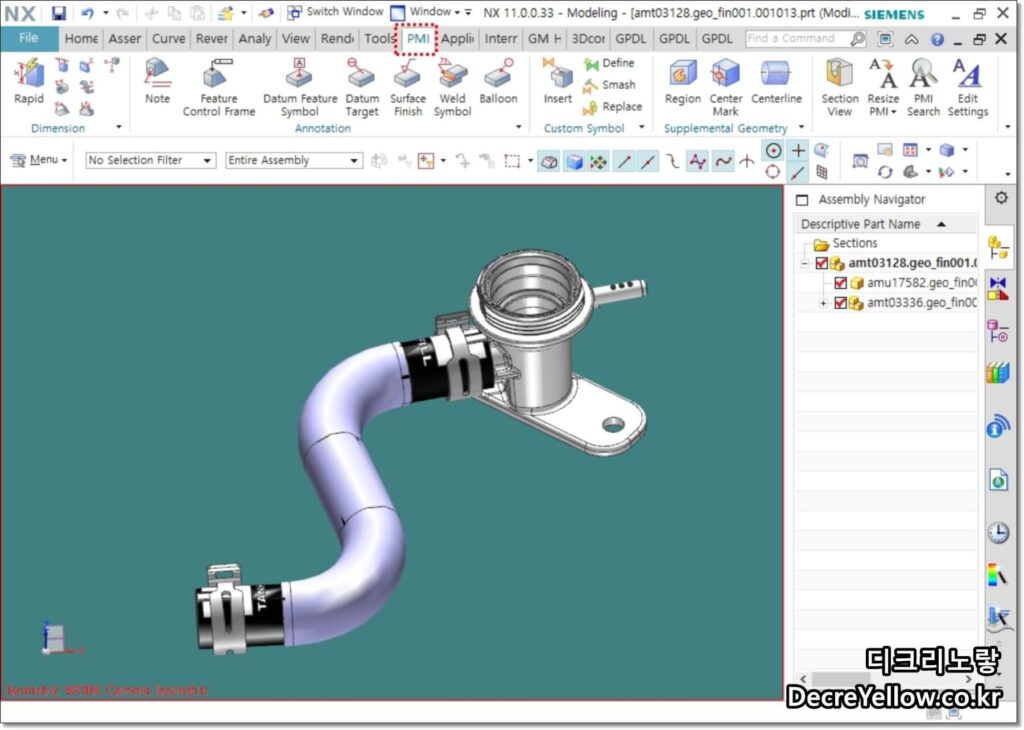
Task: Expand the Annotation group arrow
Action: click(x=519, y=127)
